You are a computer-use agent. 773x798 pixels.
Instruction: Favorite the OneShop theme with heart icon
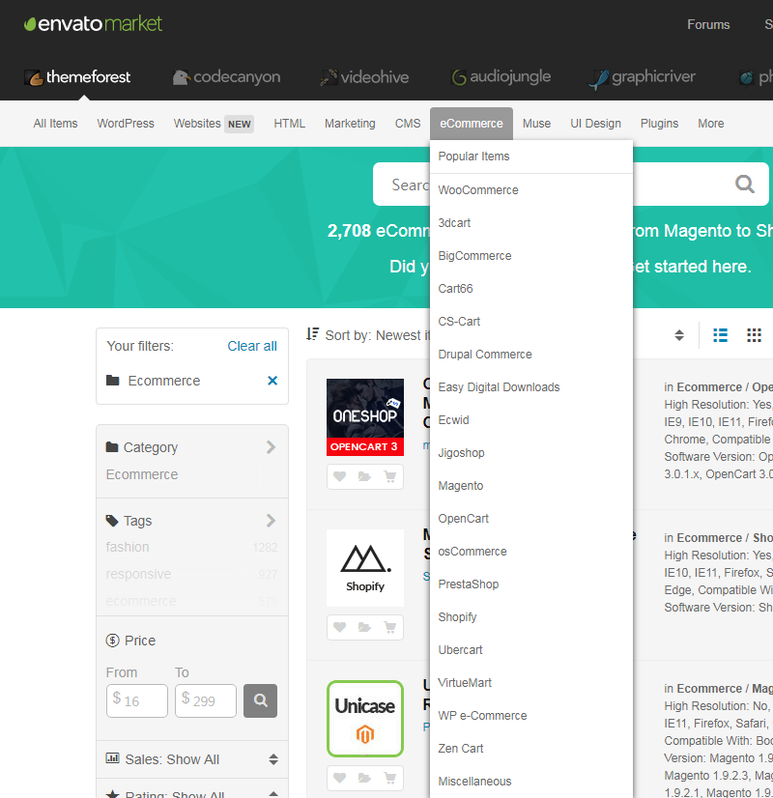pyautogui.click(x=340, y=477)
